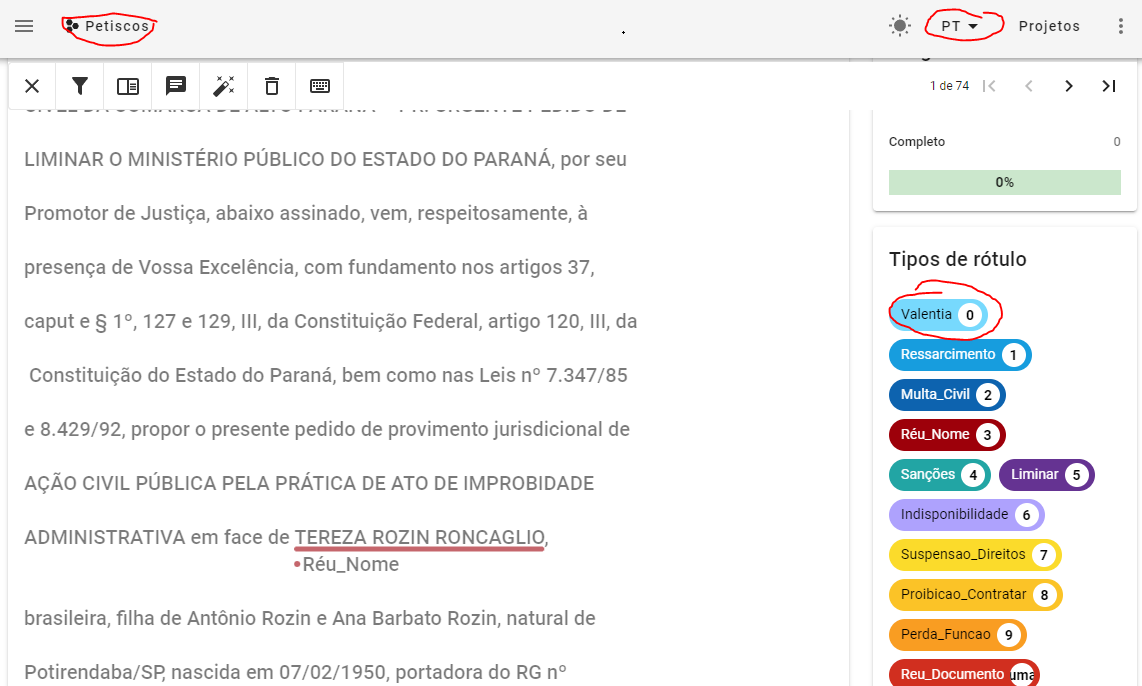This screenshot has height=686, width=1142.
Task: Show keyboard shortcuts via the keyboard icon
Action: click(319, 86)
